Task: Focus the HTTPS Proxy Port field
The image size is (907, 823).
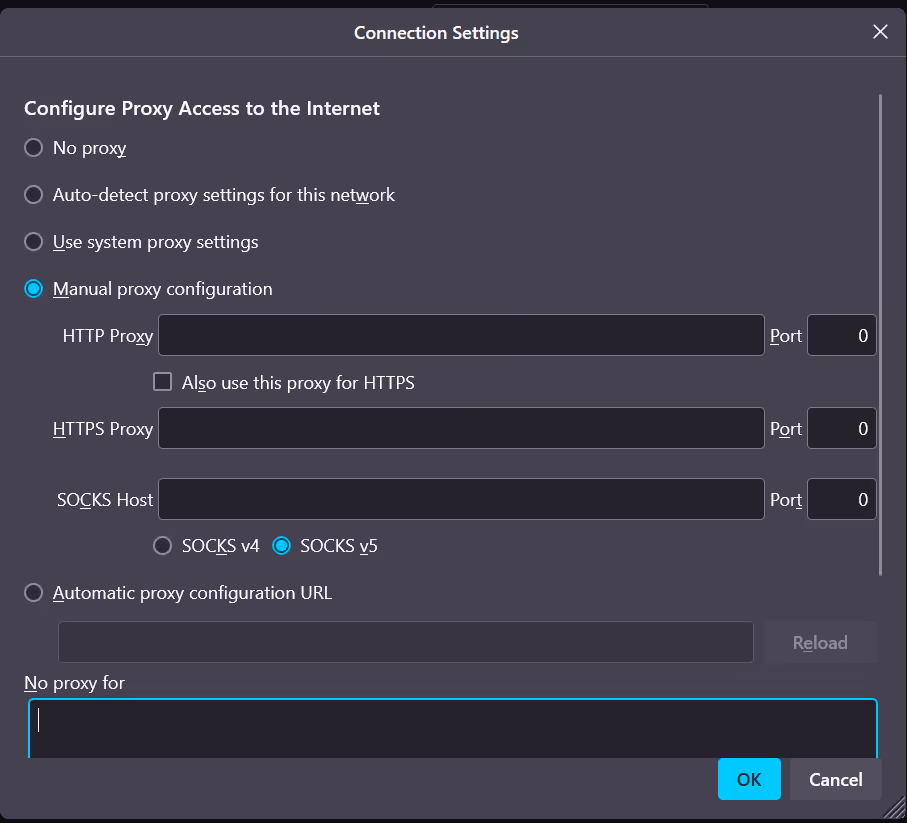Action: [842, 429]
